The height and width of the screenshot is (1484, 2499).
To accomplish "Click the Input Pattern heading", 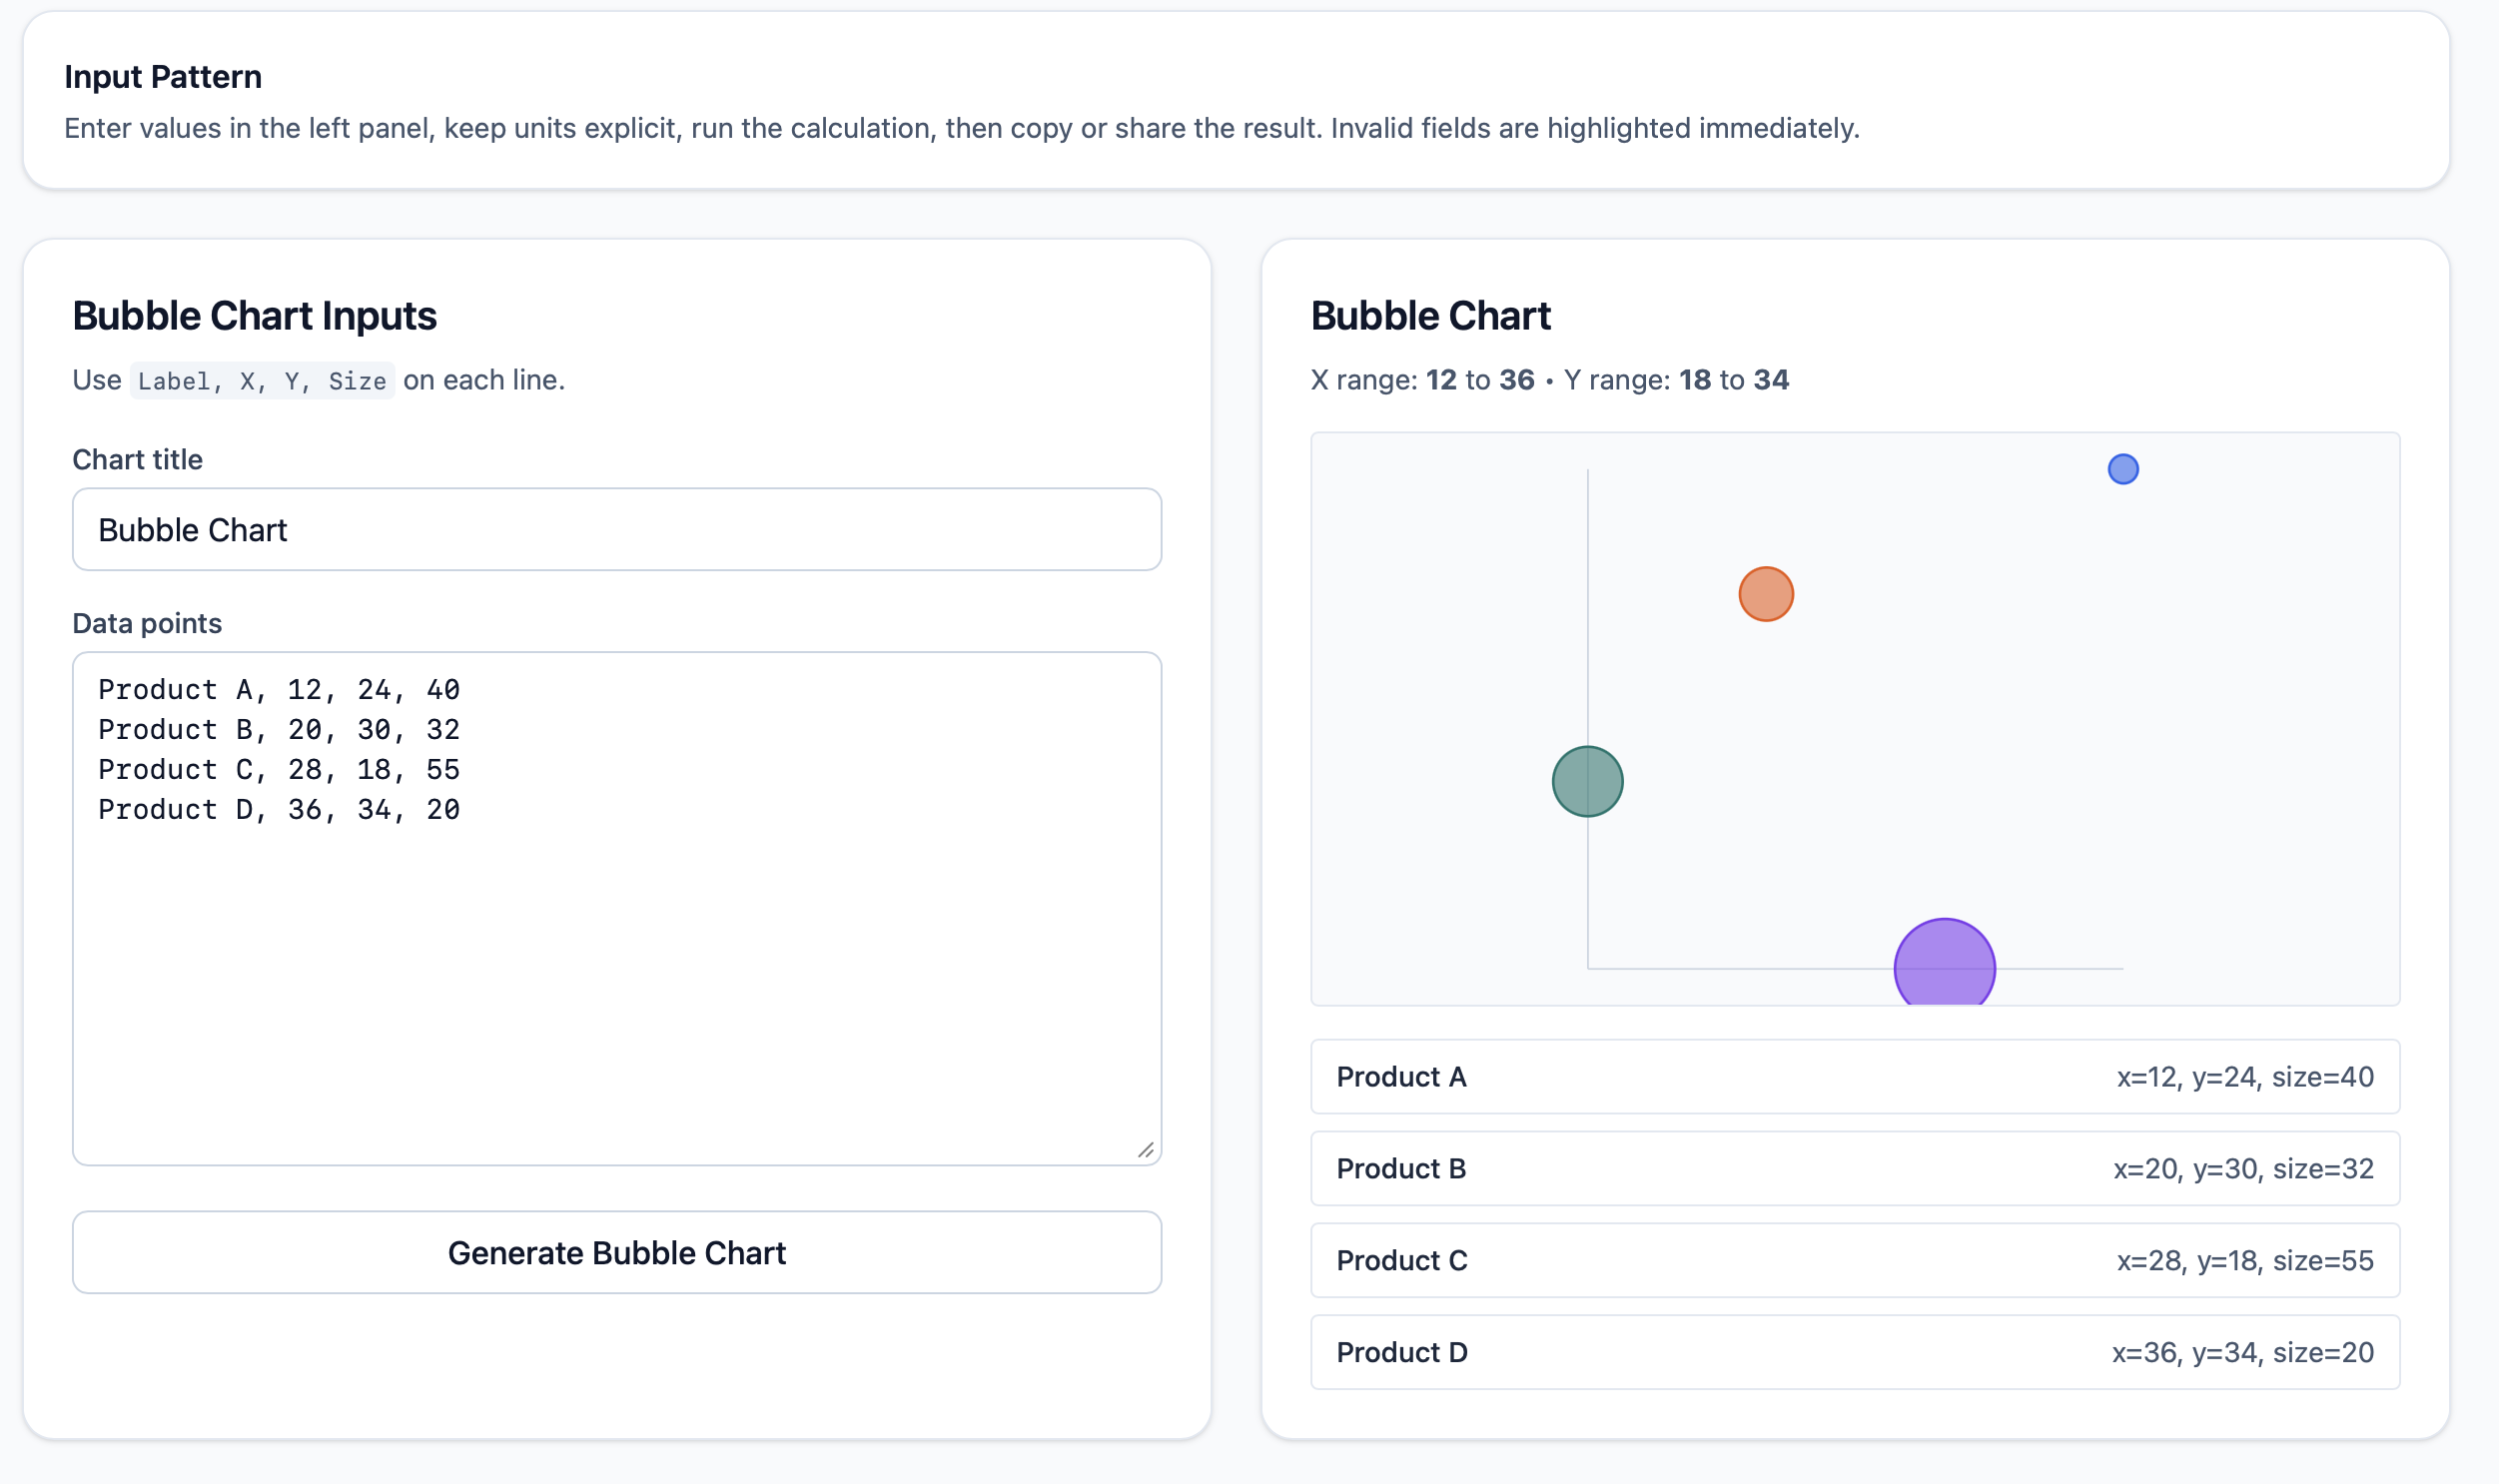I will tap(163, 75).
